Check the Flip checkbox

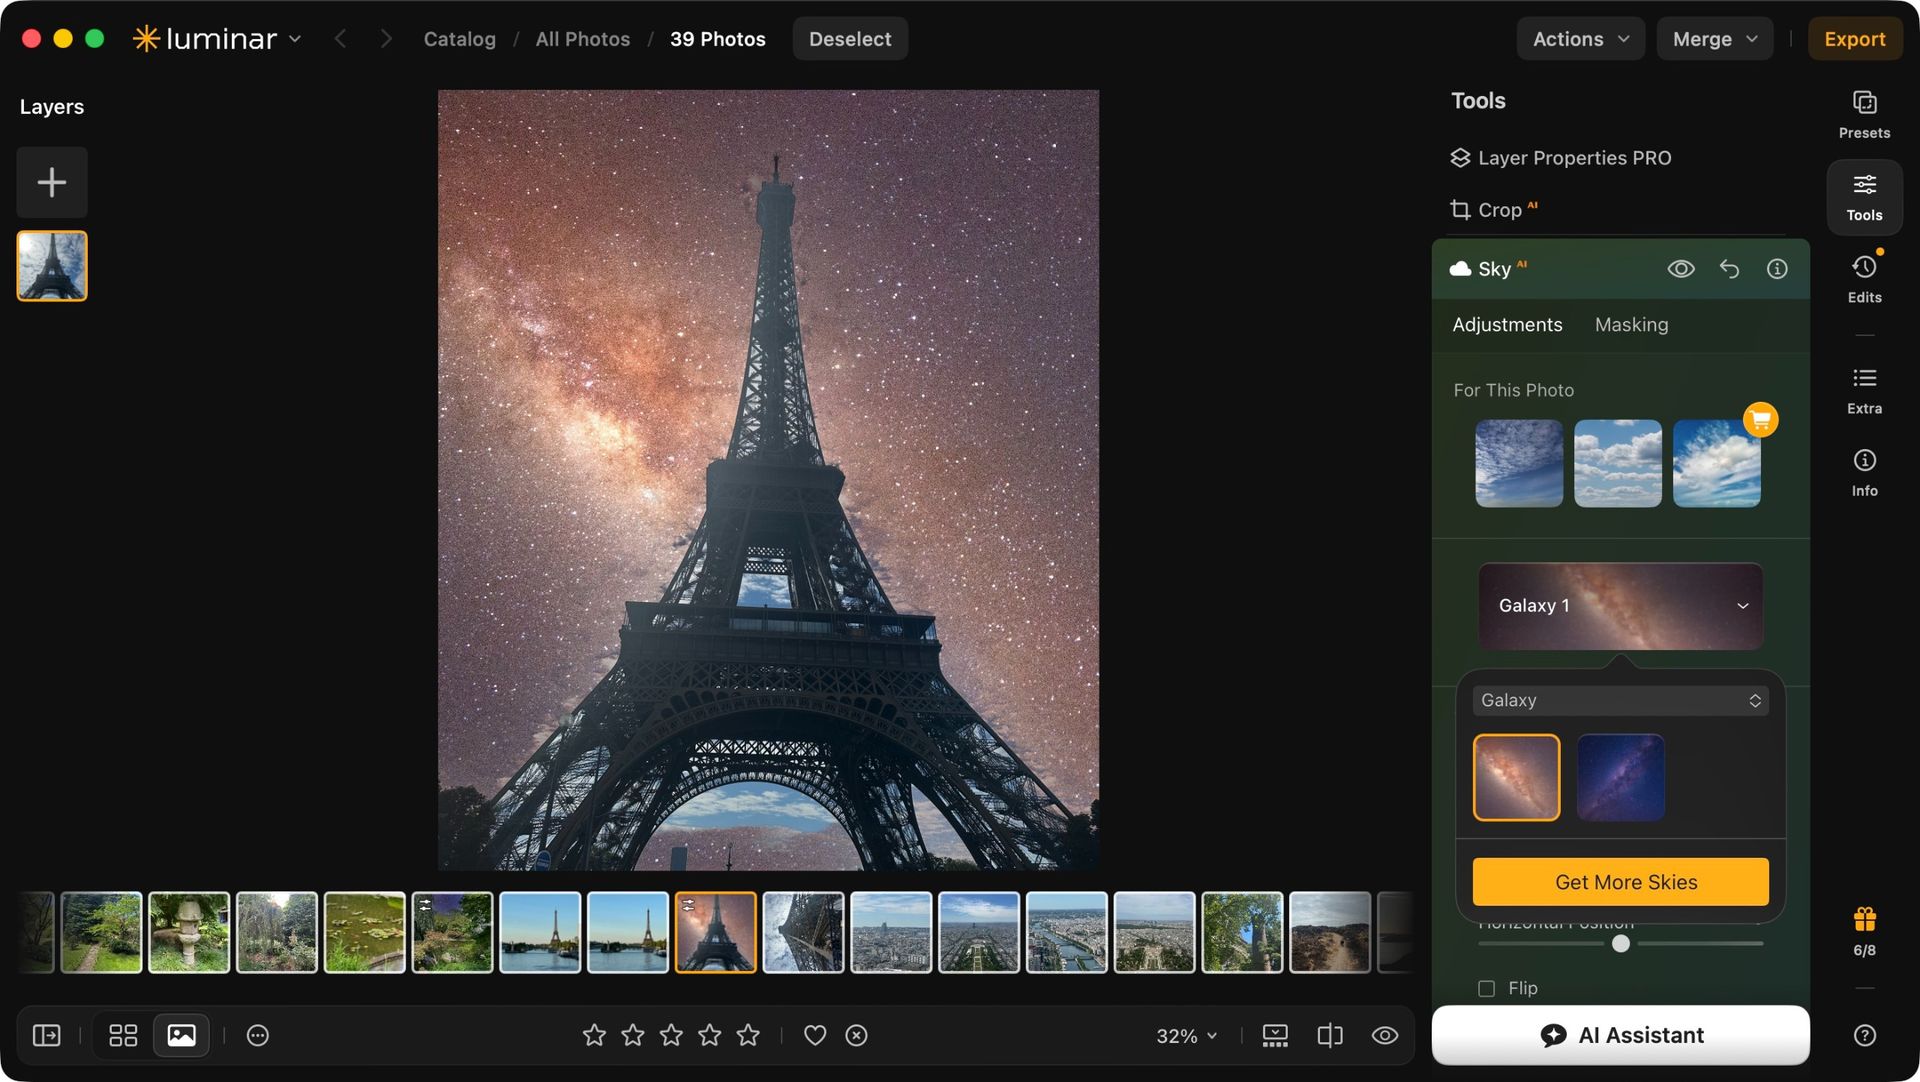click(x=1487, y=988)
